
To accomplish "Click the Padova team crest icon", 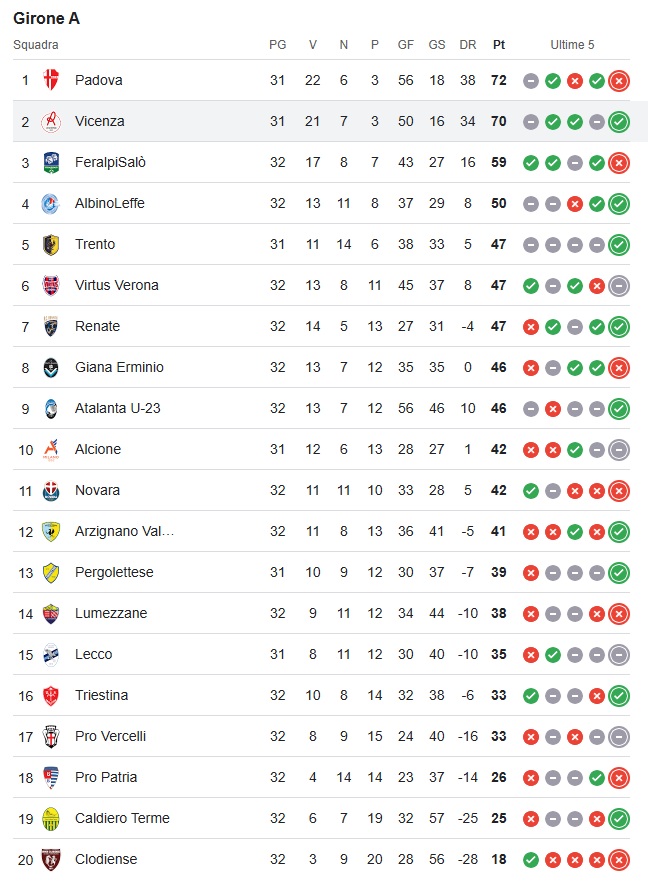I will 51,80.
